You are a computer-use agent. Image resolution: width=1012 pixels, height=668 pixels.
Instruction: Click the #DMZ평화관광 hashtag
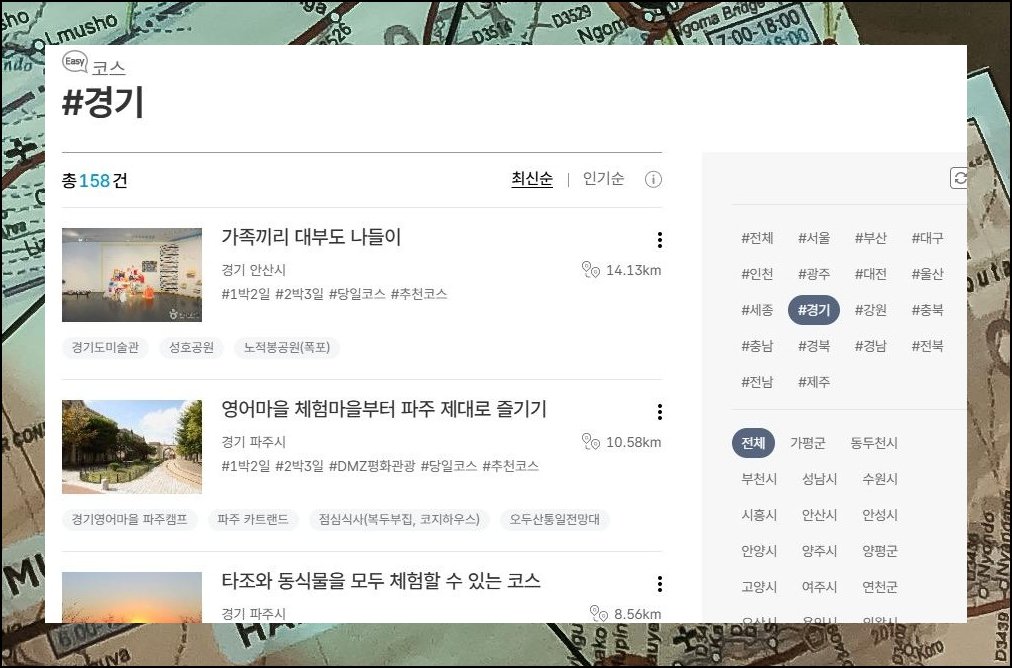[x=372, y=466]
